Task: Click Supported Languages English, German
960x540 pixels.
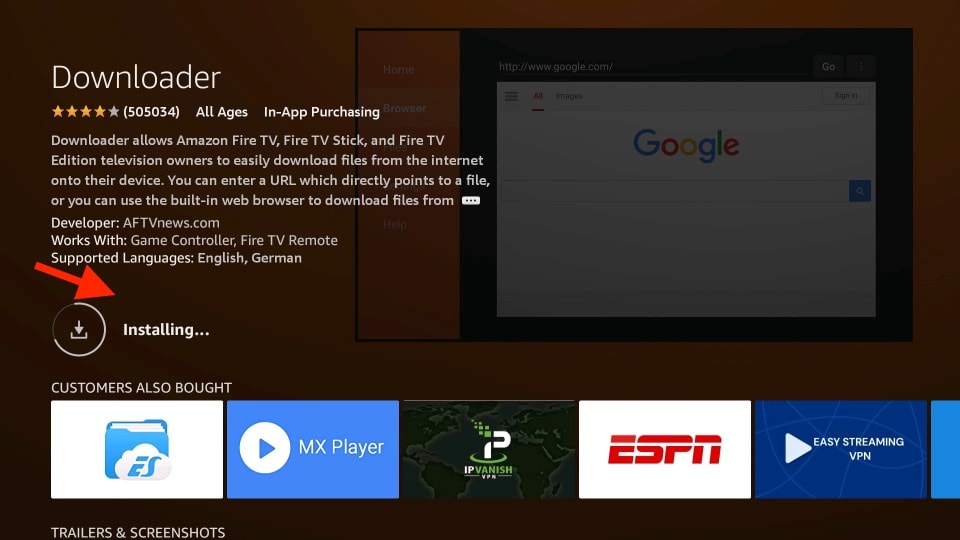Action: click(176, 258)
